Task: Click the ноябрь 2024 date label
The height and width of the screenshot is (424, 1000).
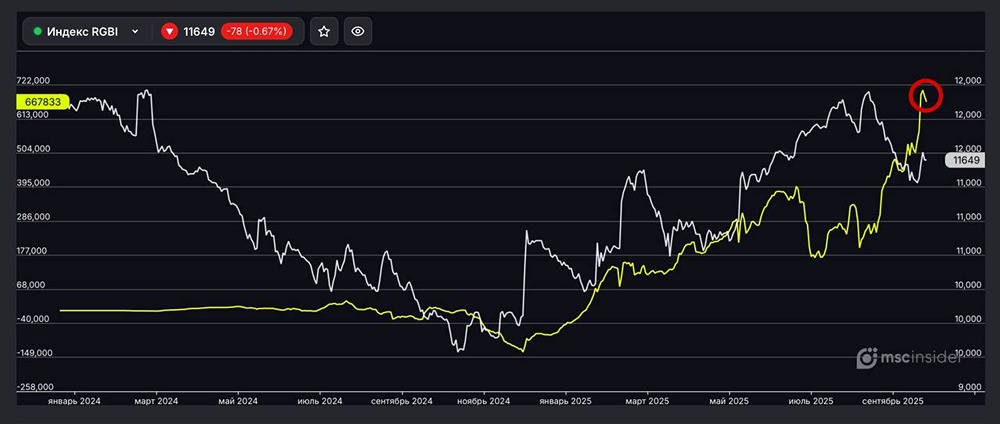Action: tap(483, 401)
